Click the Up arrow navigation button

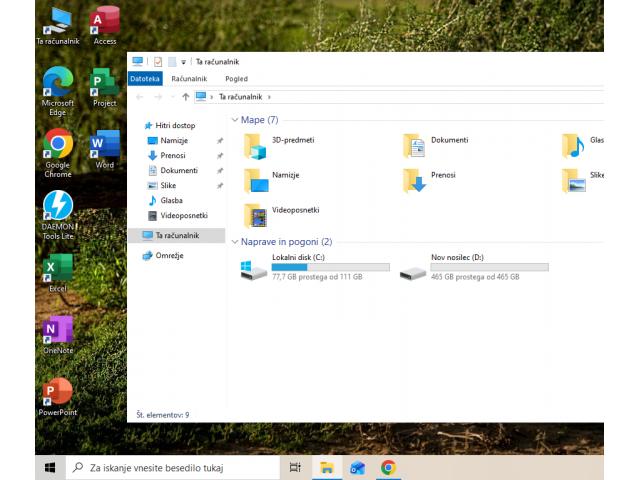click(185, 97)
